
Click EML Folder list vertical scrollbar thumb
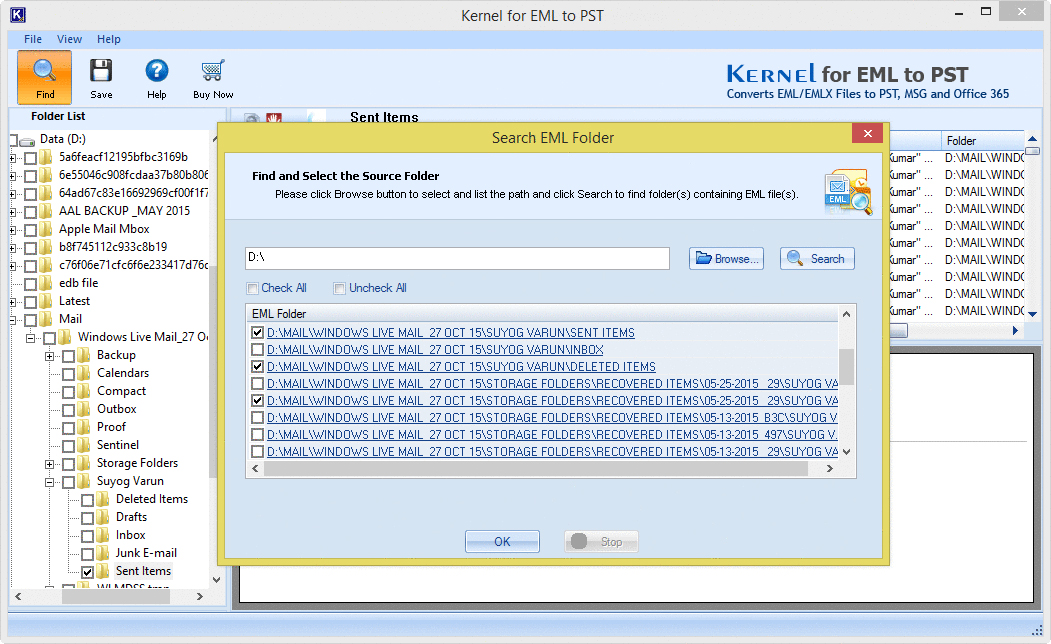point(847,367)
